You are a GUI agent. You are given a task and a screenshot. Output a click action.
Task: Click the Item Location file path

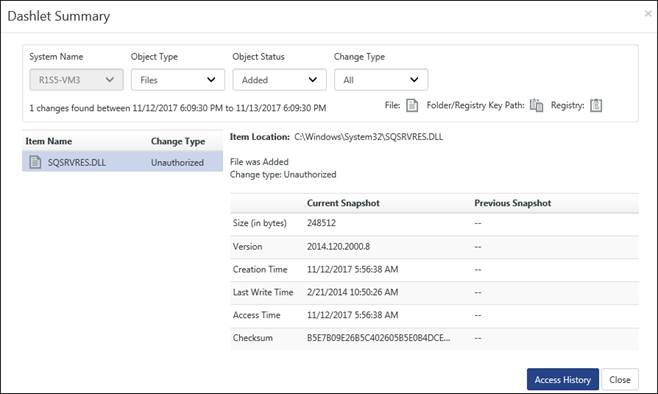click(x=368, y=137)
